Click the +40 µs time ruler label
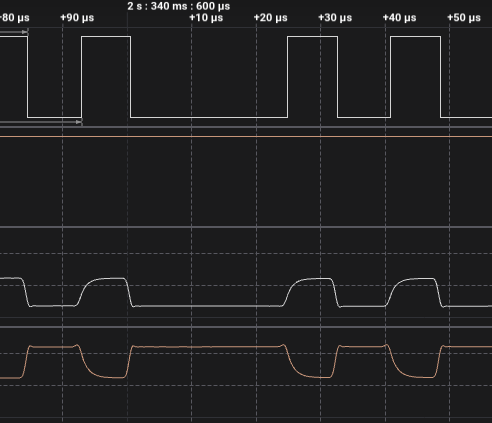This screenshot has height=423, width=492. 399,18
